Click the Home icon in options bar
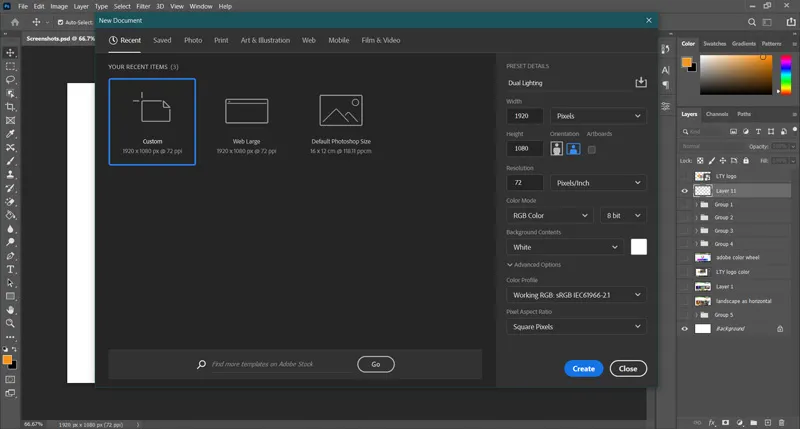The height and width of the screenshot is (429, 800). coord(15,22)
